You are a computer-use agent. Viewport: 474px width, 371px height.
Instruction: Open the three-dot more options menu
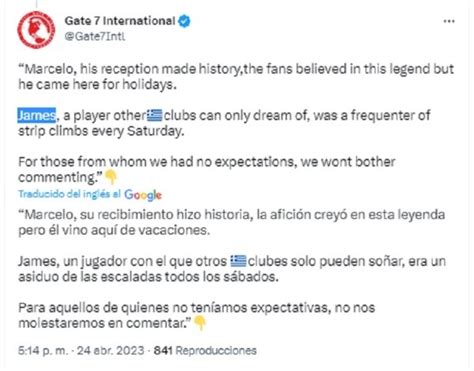pos(449,22)
